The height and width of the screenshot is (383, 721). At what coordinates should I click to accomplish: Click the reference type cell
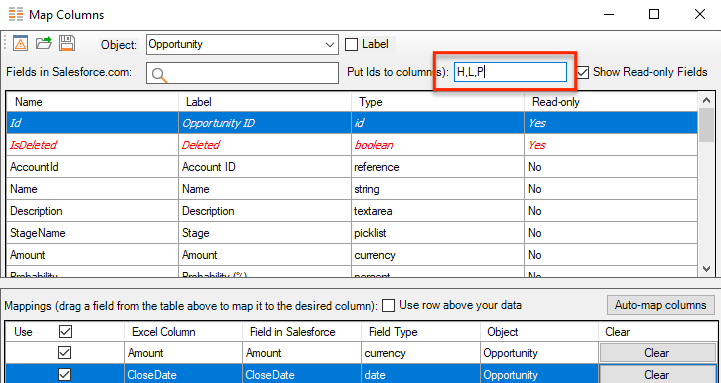pos(438,167)
